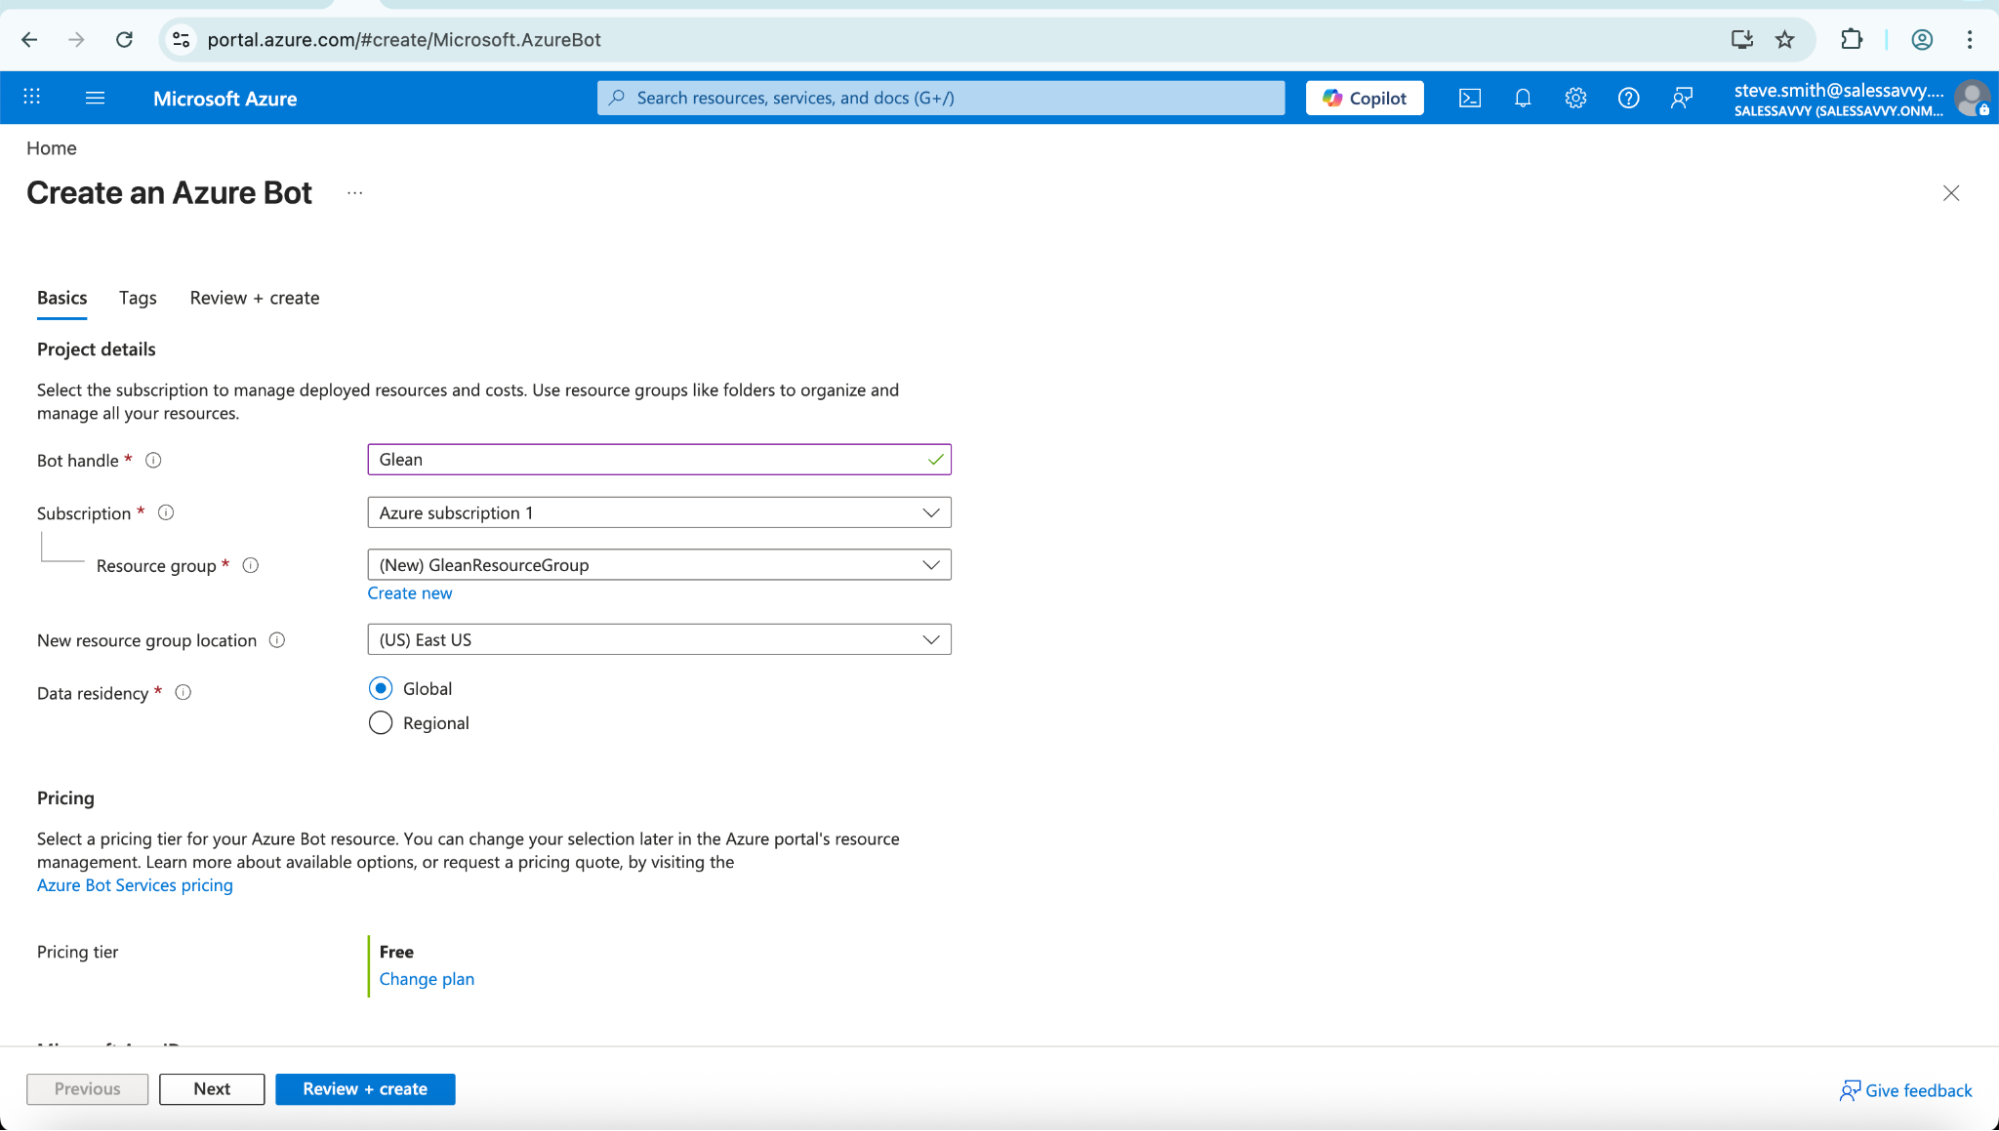The image size is (1999, 1131).
Task: Click Change plan link
Action: [427, 979]
